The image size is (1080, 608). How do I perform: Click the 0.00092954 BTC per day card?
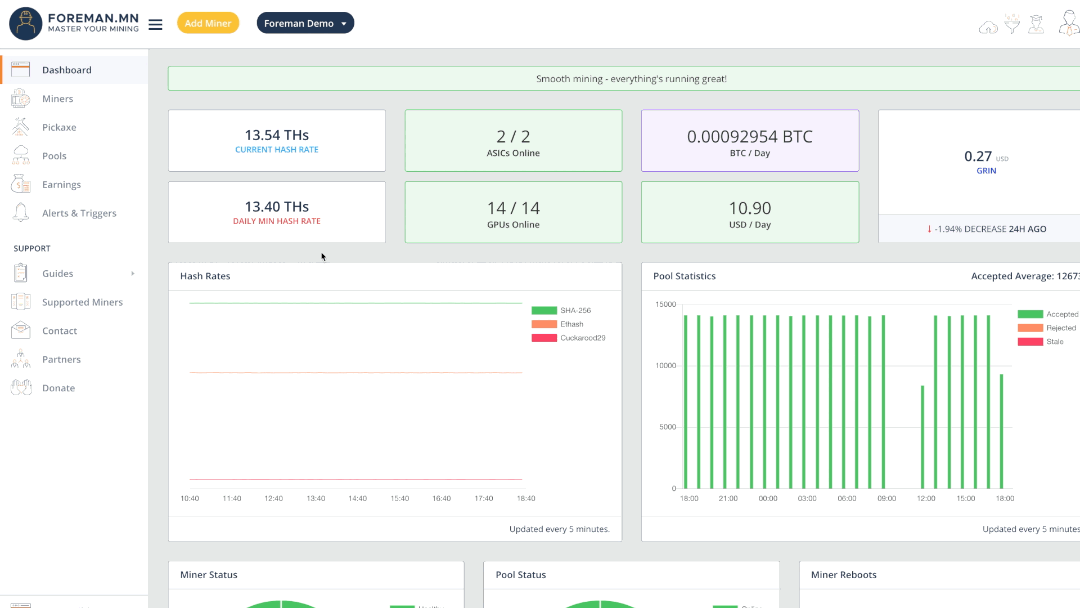tap(750, 140)
